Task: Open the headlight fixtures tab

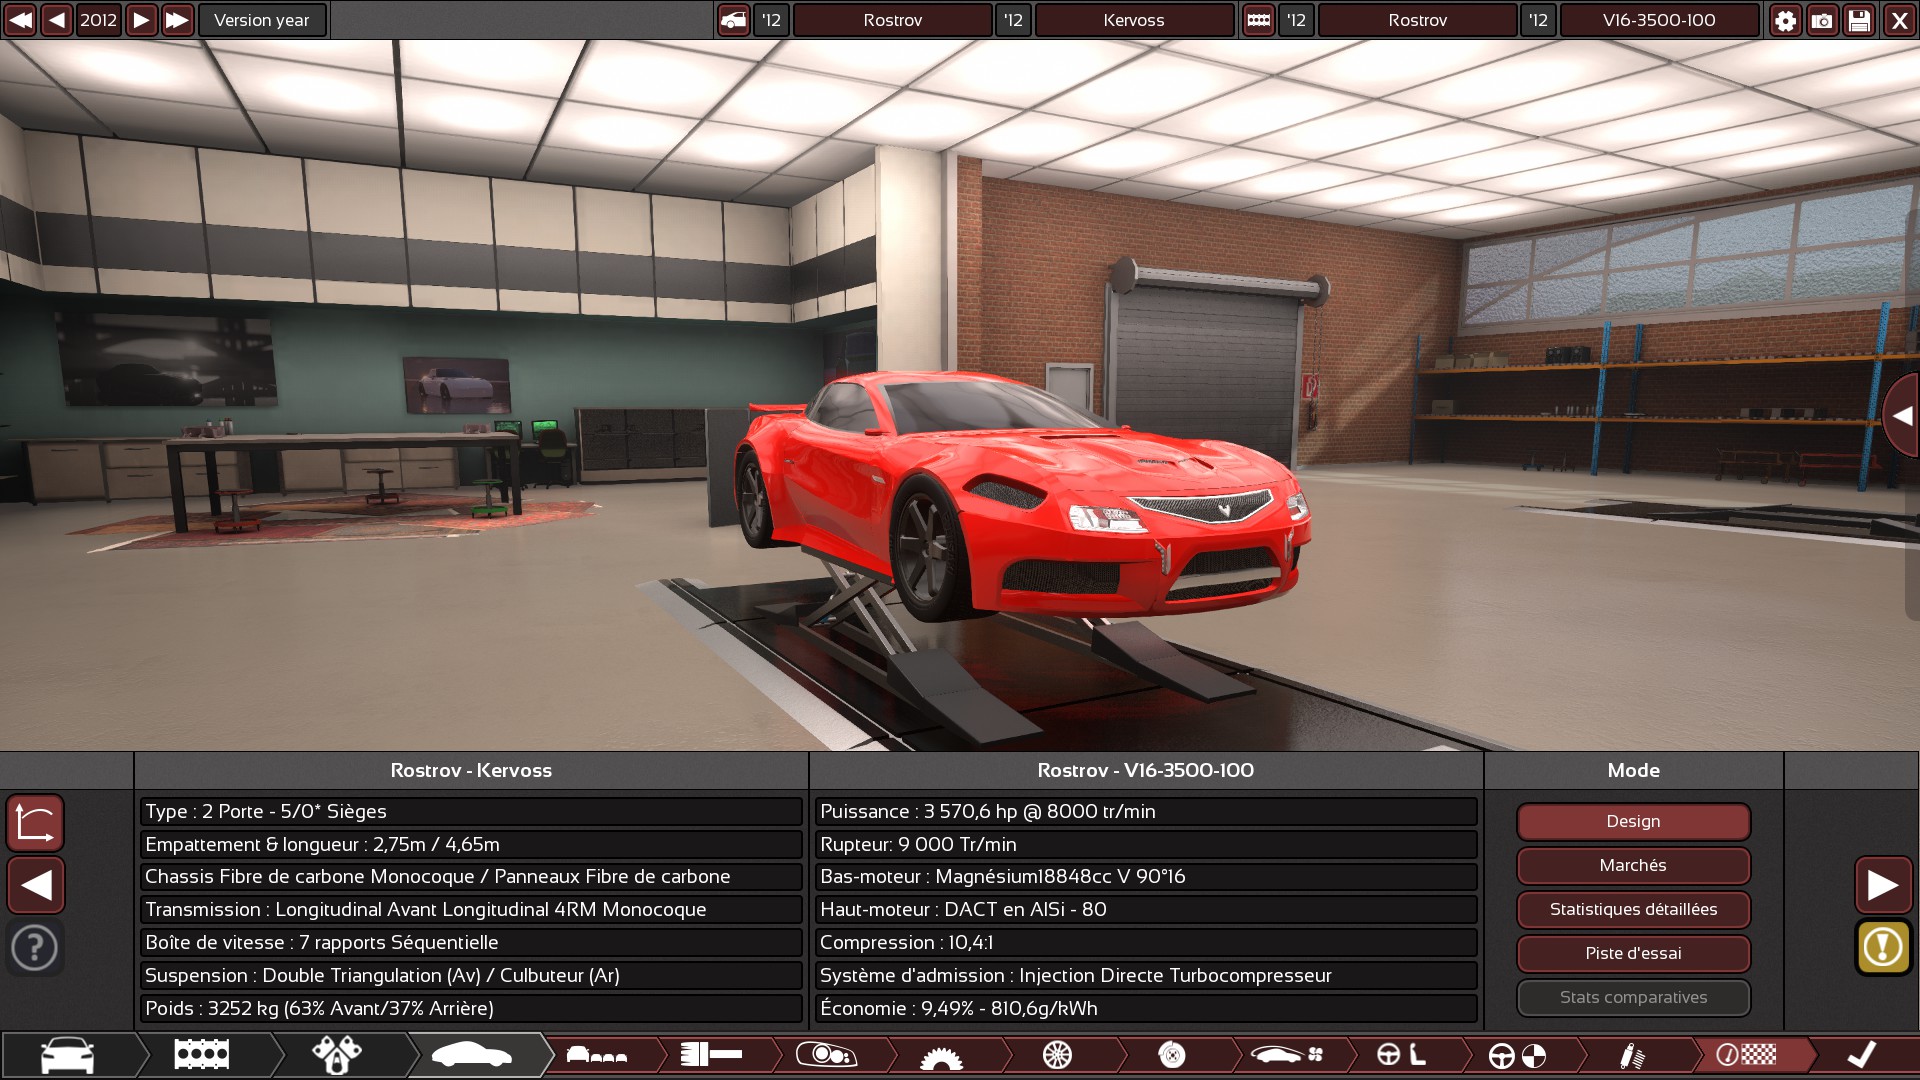Action: click(827, 1055)
